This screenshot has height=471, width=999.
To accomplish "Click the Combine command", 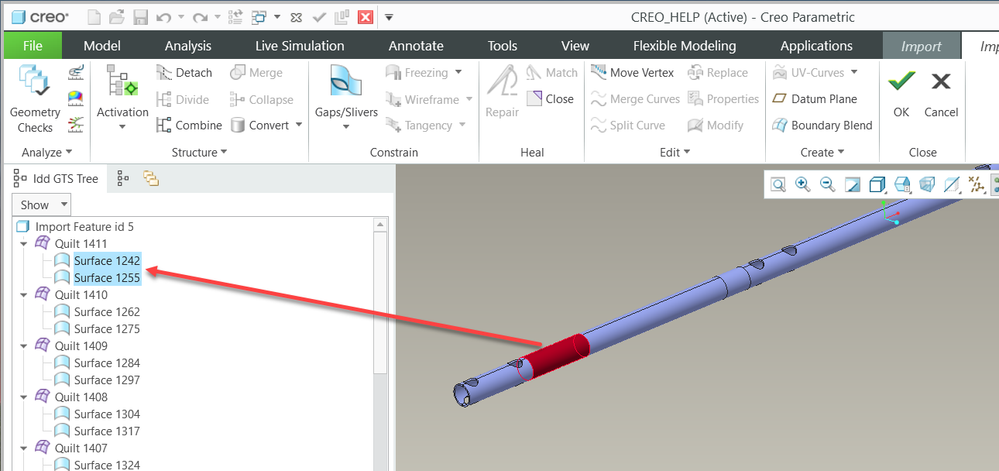I will (x=189, y=125).
